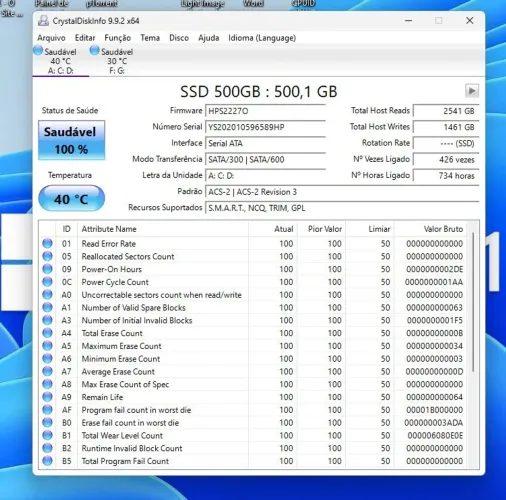Click status orb of Maximum Erase Count row
Image resolution: width=506 pixels, height=500 pixels.
click(47, 346)
